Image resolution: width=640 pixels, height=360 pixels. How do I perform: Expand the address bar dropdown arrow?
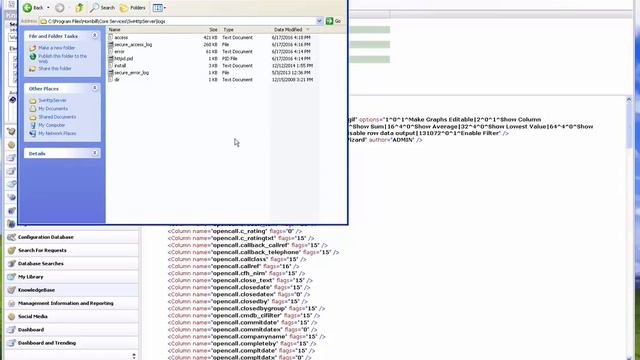pos(320,21)
